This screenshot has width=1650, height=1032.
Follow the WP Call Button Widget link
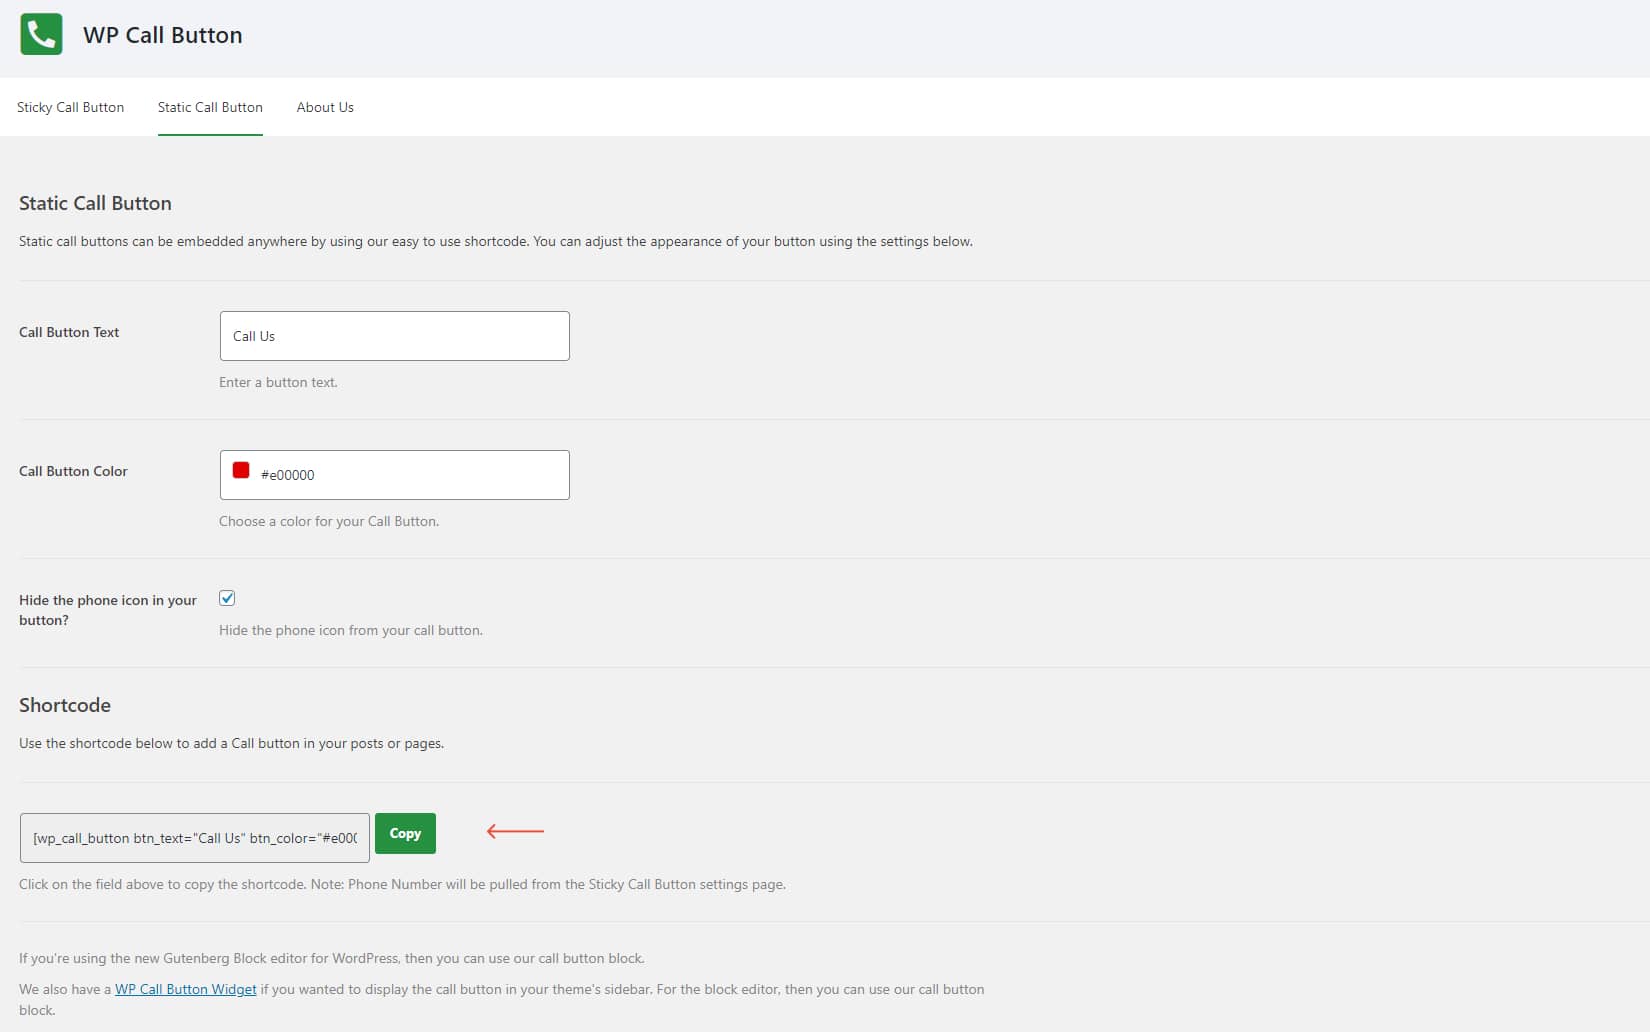coord(185,989)
